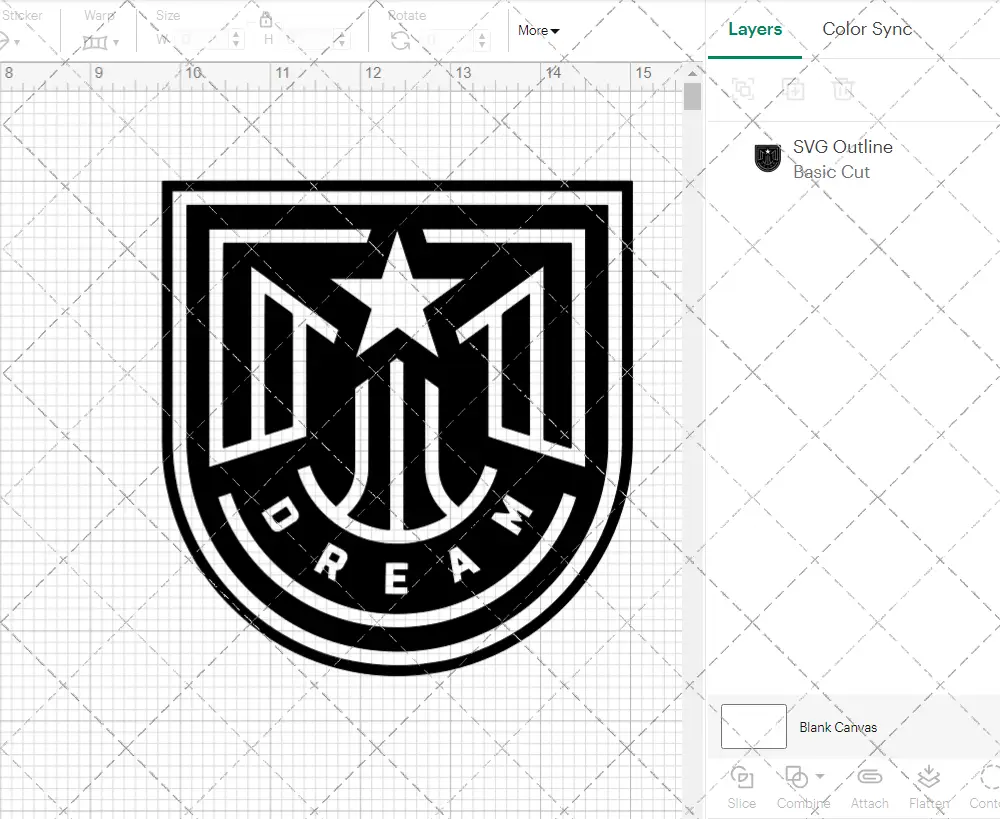
Task: Click the width stepper arrows
Action: click(237, 40)
